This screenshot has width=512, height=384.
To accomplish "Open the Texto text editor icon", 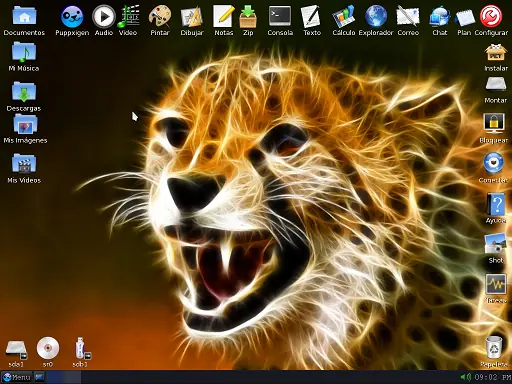I will point(311,16).
